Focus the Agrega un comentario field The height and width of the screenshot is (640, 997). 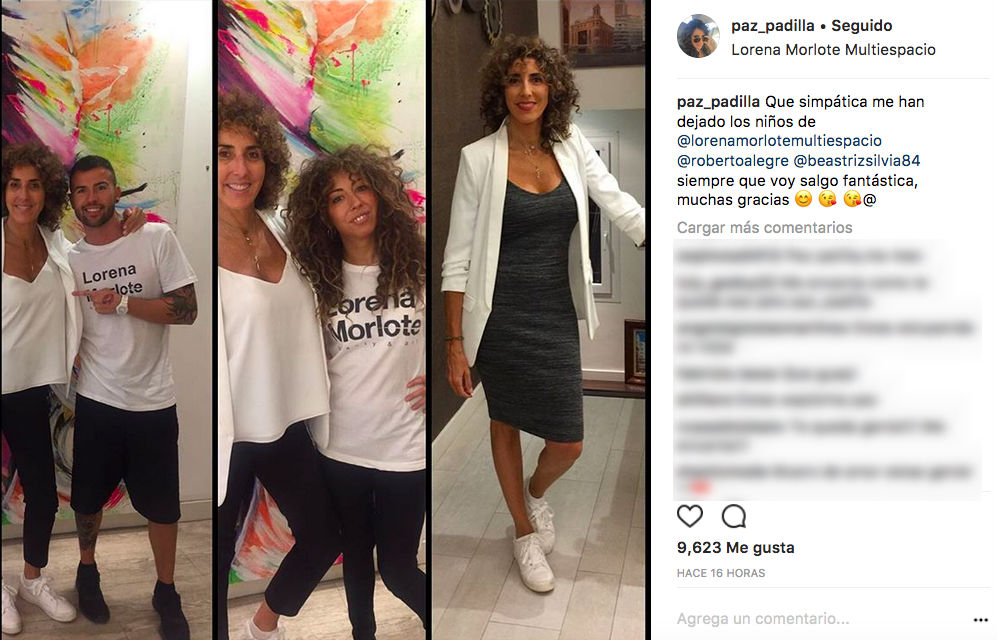[820, 618]
